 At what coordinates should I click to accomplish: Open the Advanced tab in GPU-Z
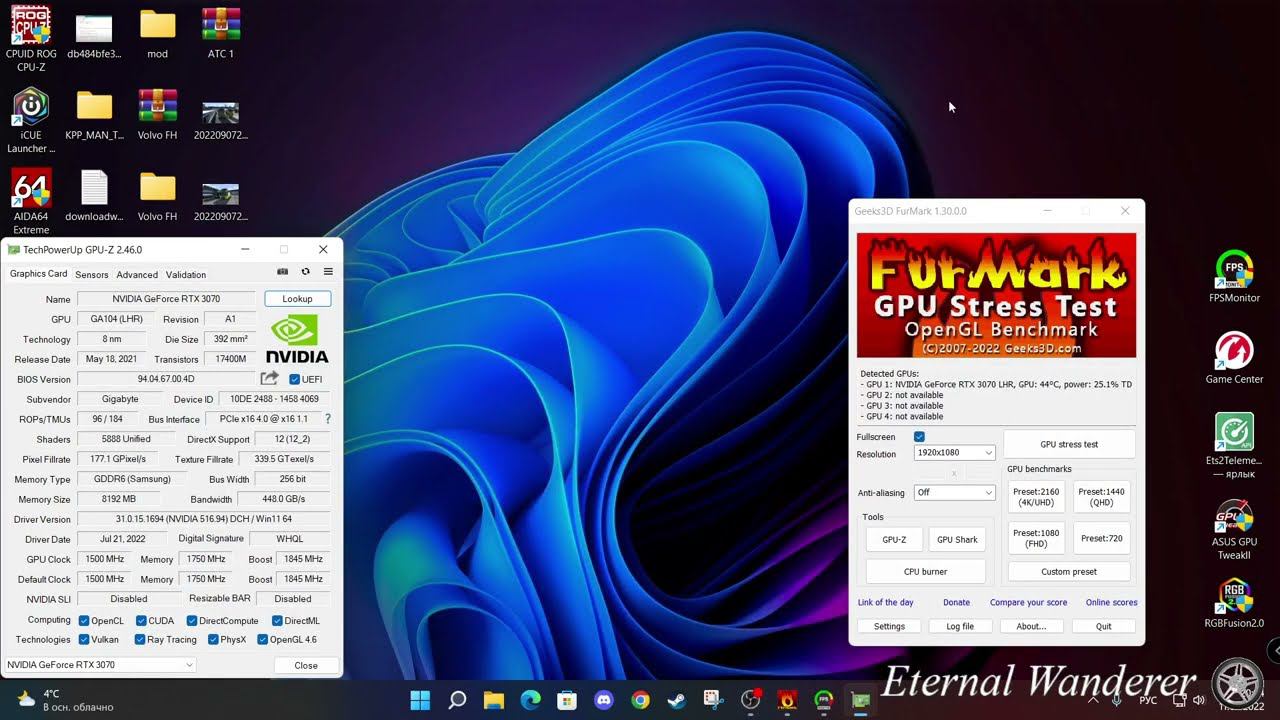(x=137, y=274)
